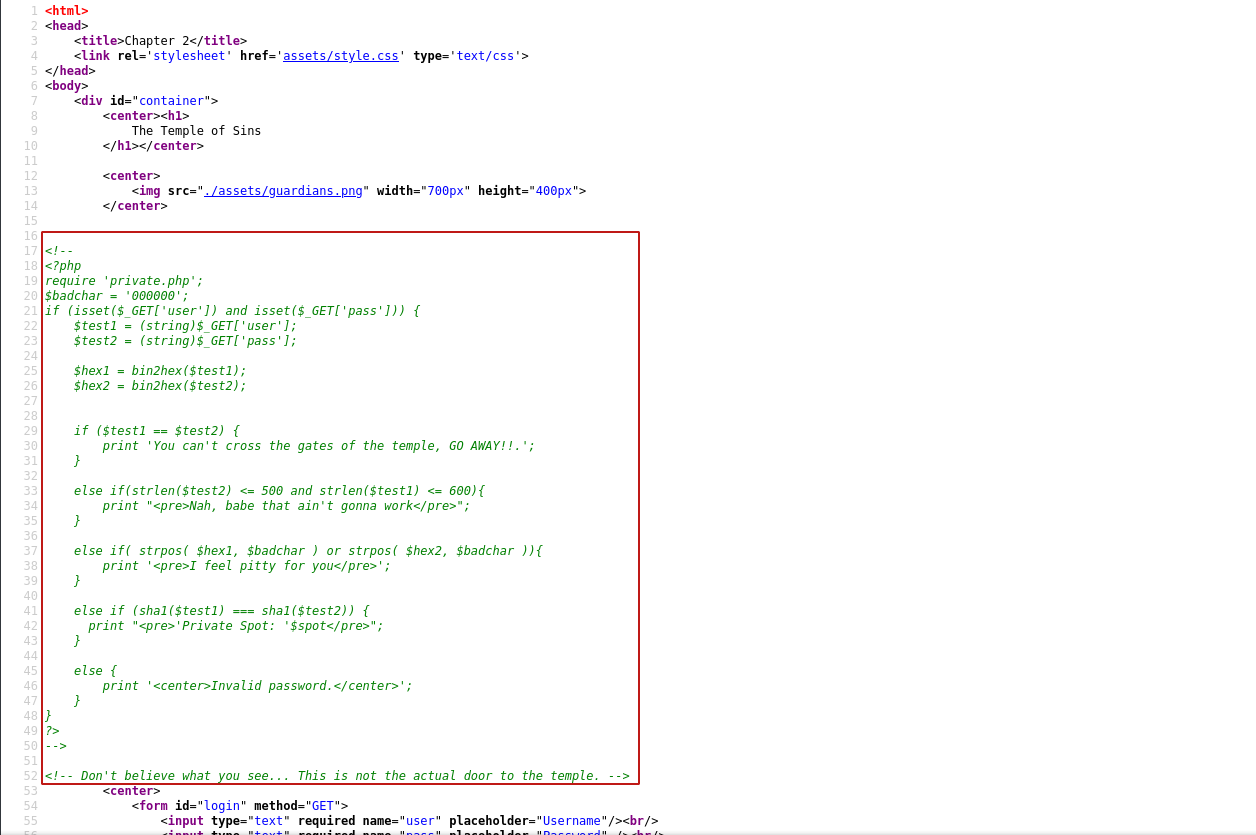Click the 'GO AWAY!!.' print statement

[x=318, y=446]
